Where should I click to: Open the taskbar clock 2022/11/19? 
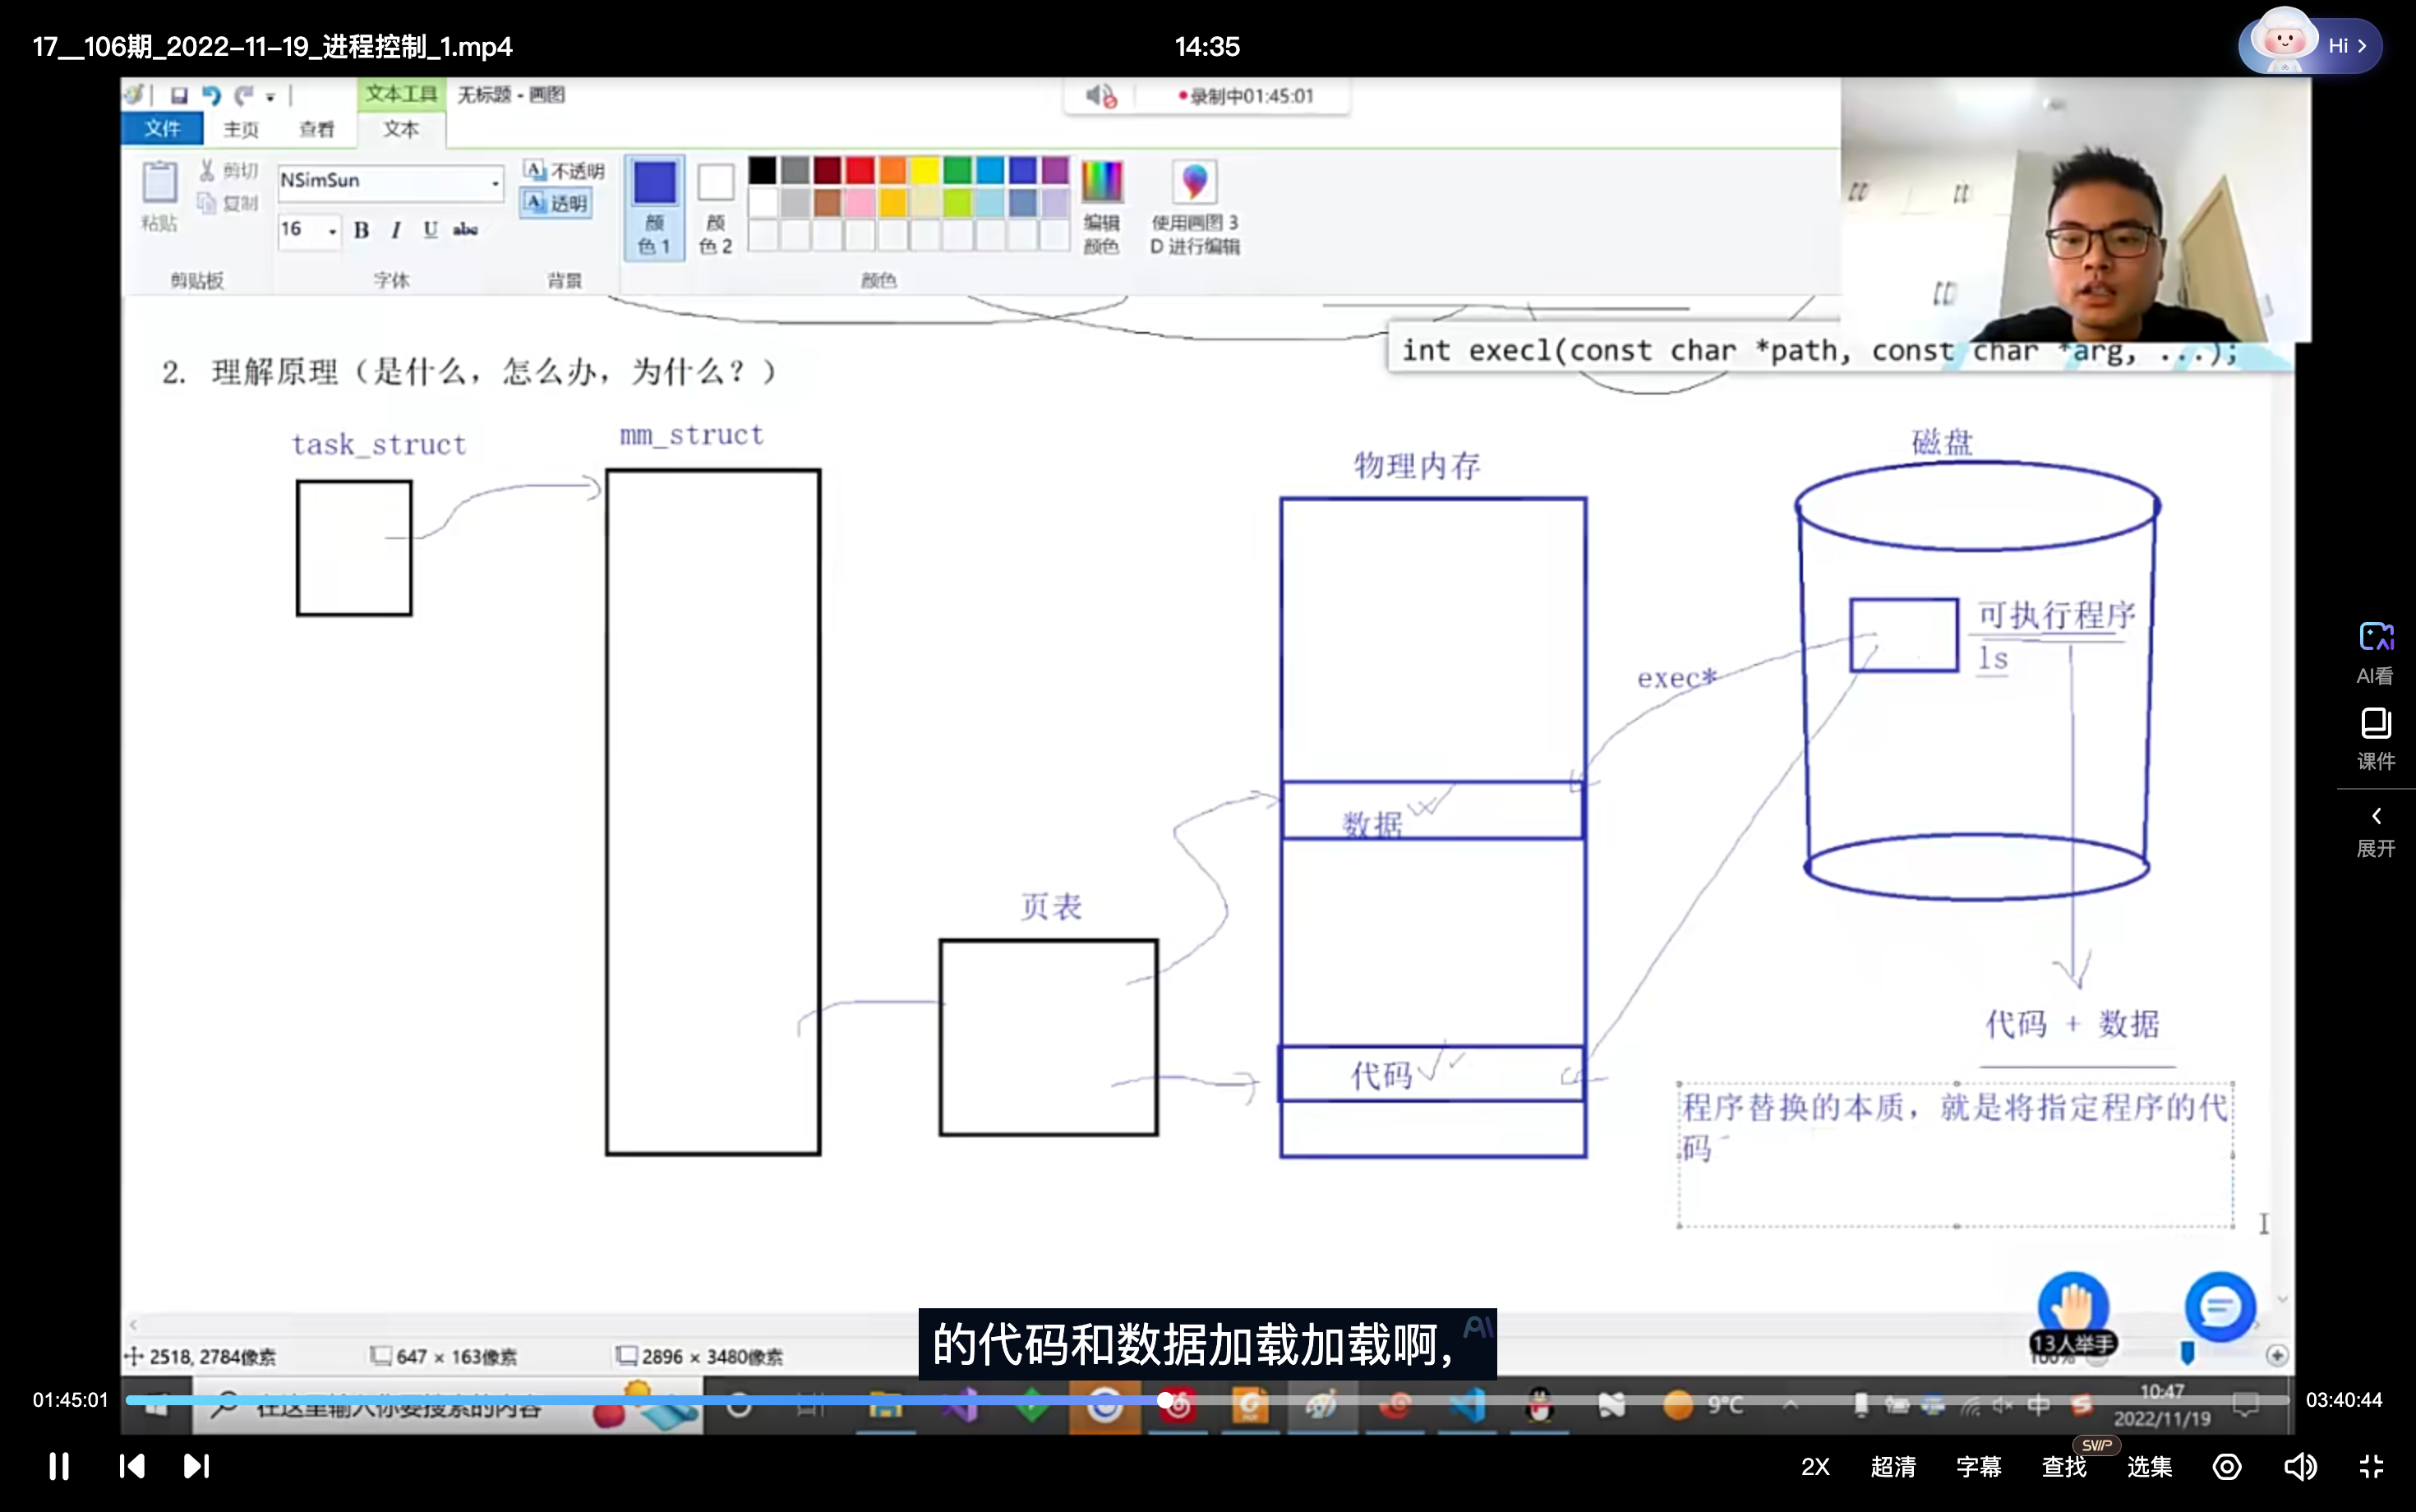pos(2162,1405)
